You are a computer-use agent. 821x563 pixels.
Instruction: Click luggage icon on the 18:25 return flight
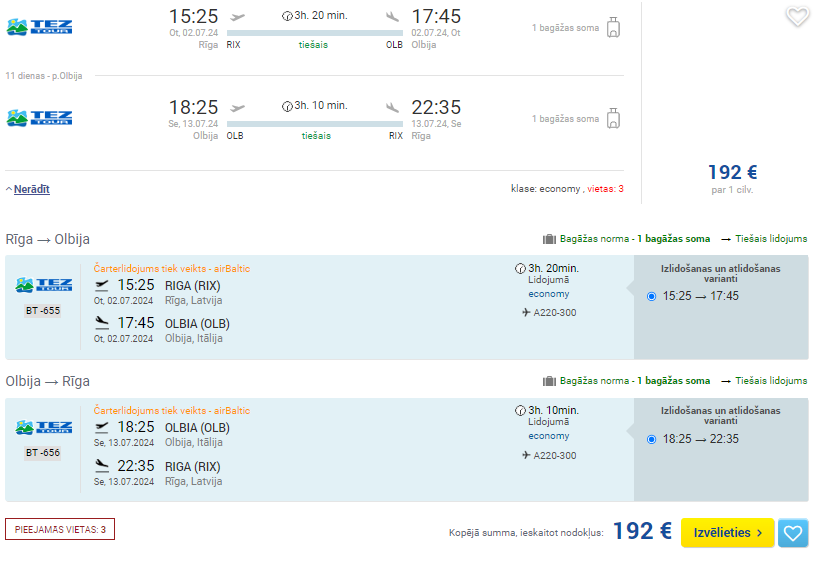click(x=614, y=118)
